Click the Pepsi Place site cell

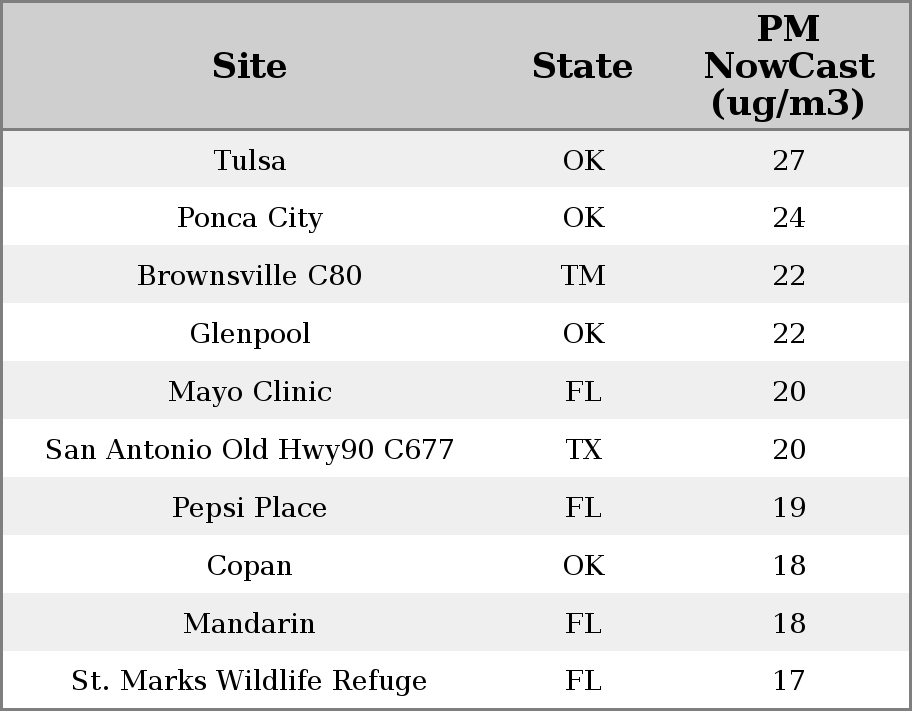pos(250,508)
